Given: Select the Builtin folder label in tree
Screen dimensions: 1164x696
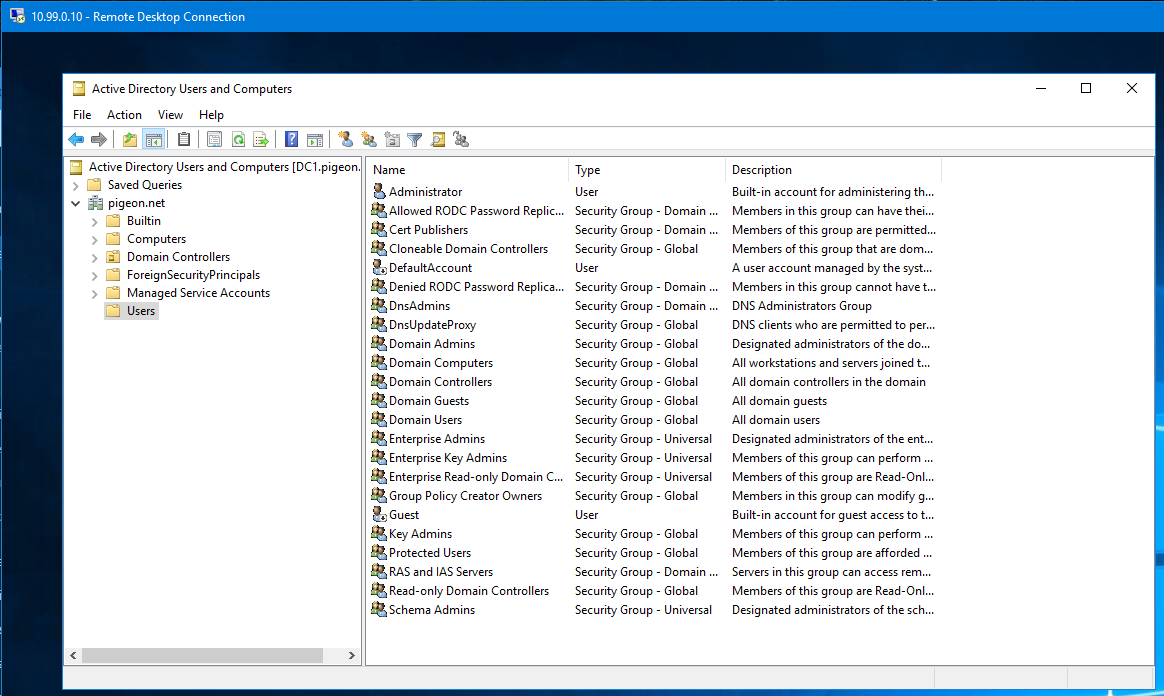Looking at the screenshot, I should coord(143,220).
